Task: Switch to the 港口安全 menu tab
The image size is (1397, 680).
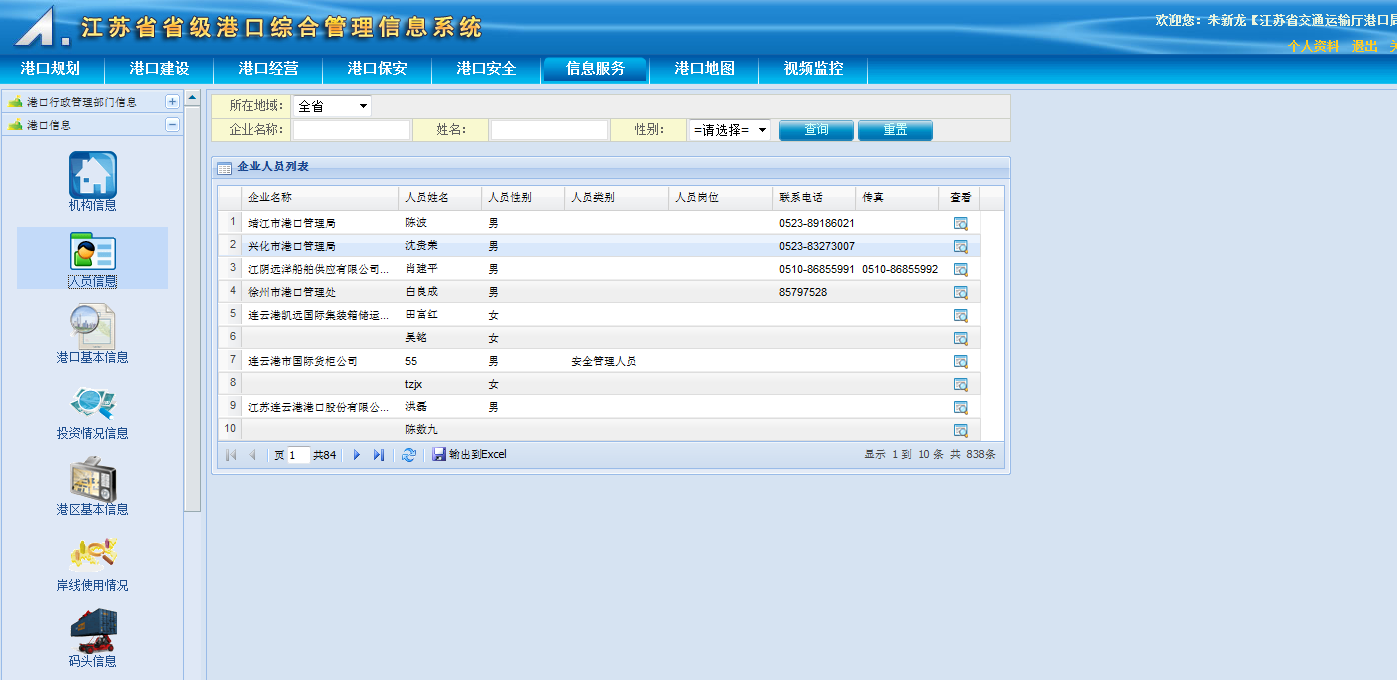Action: click(x=486, y=69)
